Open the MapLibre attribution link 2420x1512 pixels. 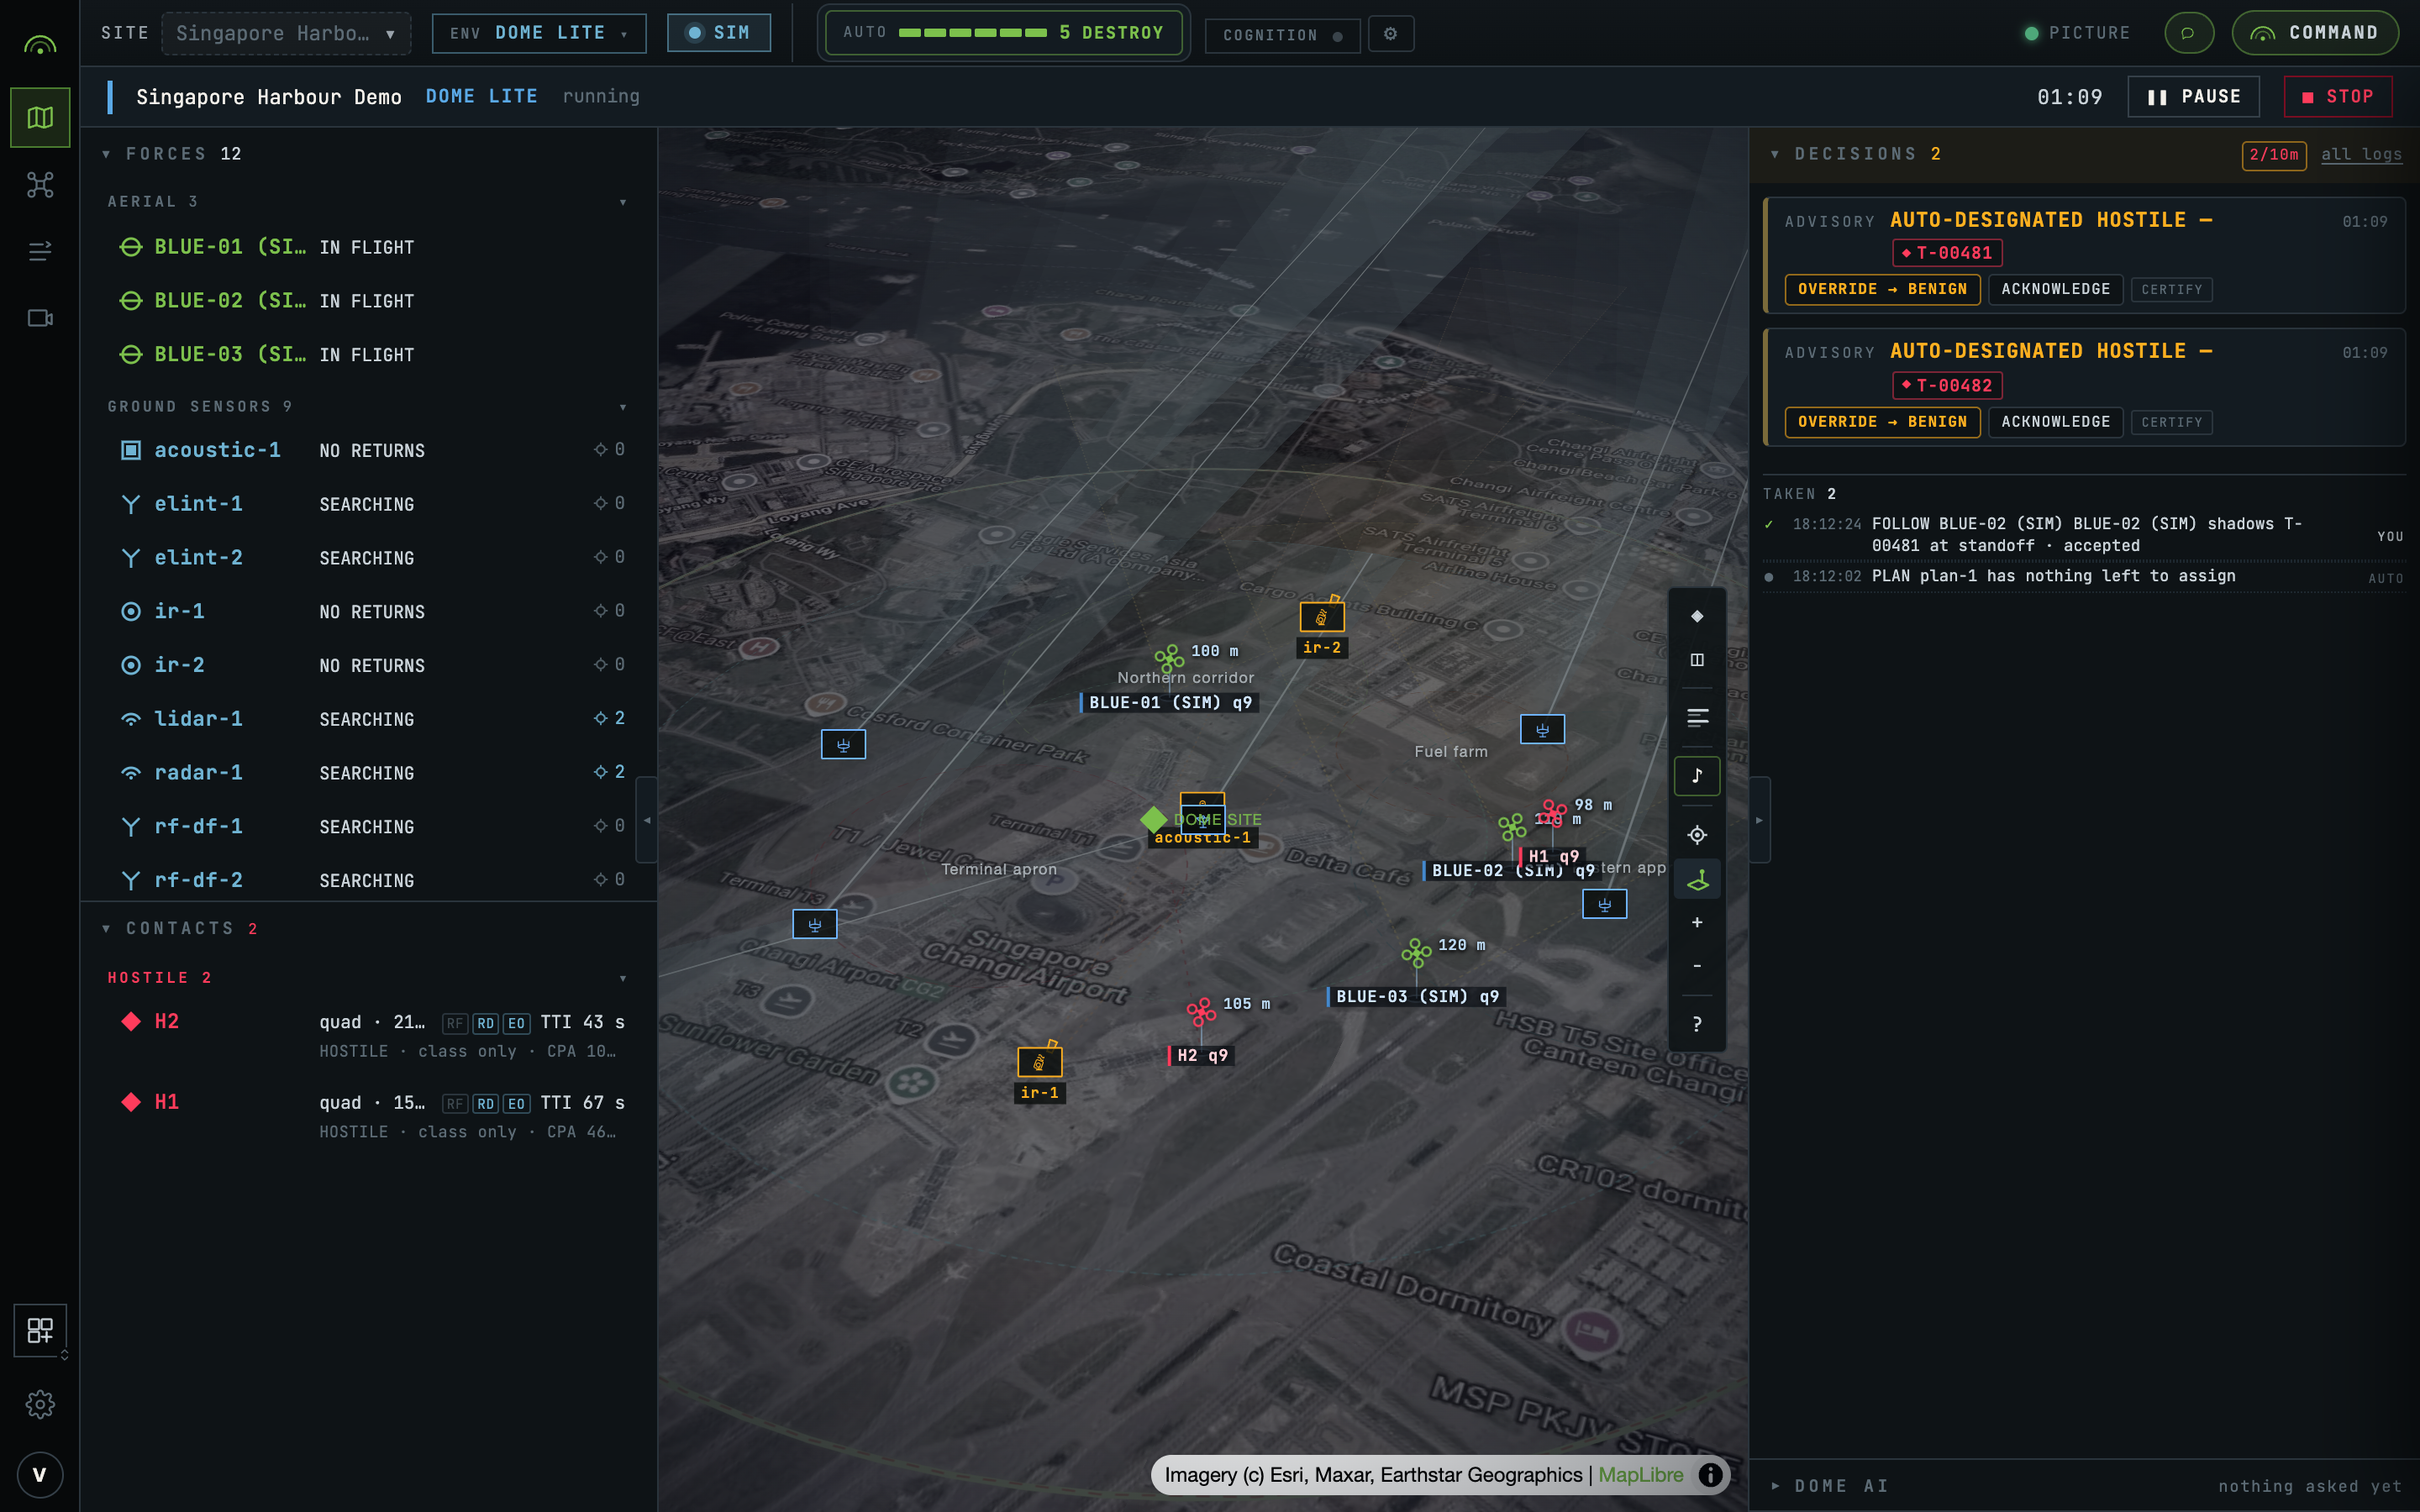pyautogui.click(x=1640, y=1475)
